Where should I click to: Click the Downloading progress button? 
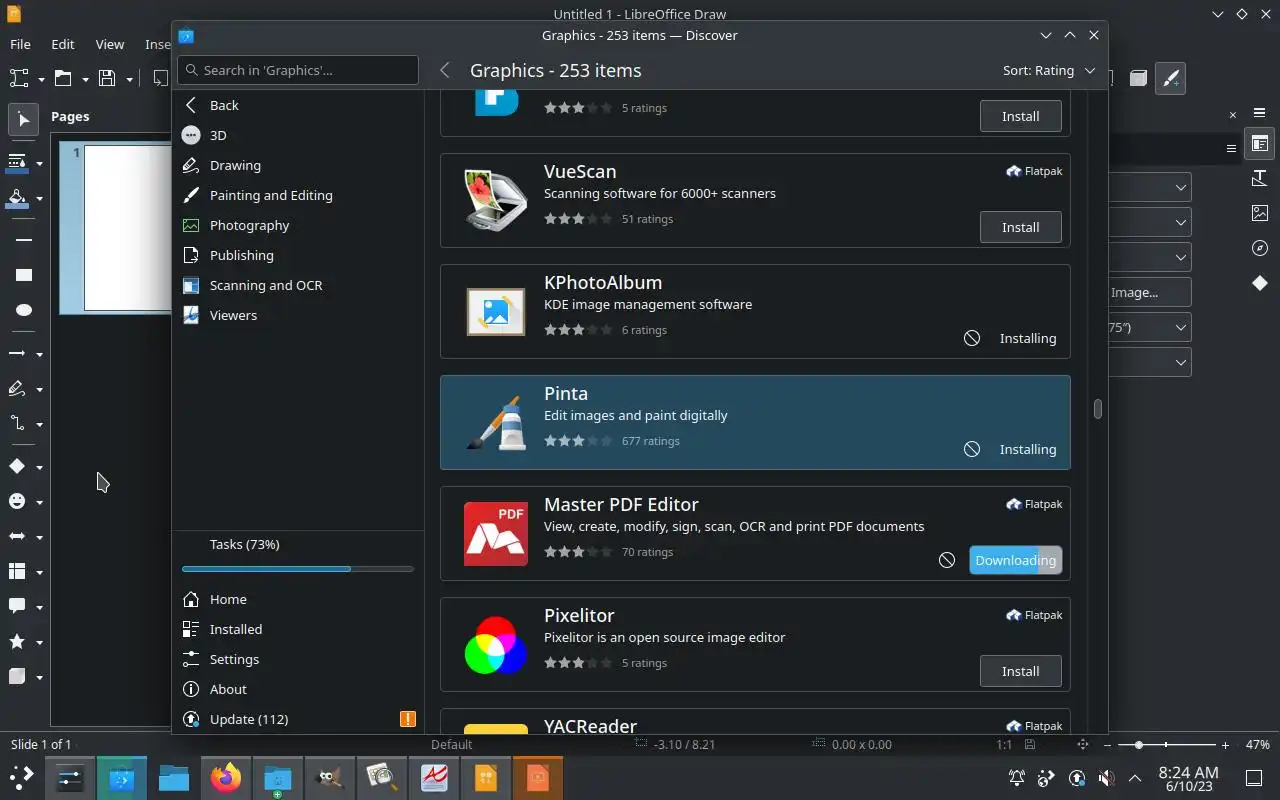tap(1015, 560)
